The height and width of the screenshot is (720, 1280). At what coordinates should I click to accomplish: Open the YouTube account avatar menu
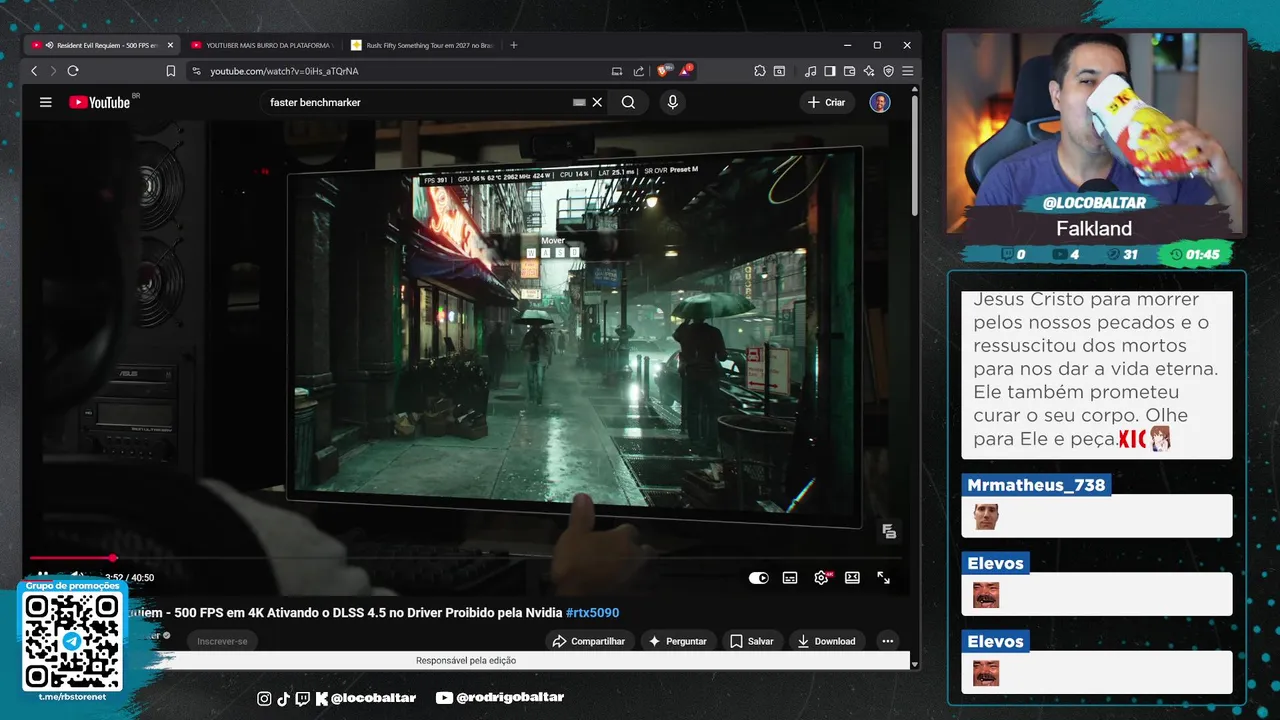tap(880, 102)
